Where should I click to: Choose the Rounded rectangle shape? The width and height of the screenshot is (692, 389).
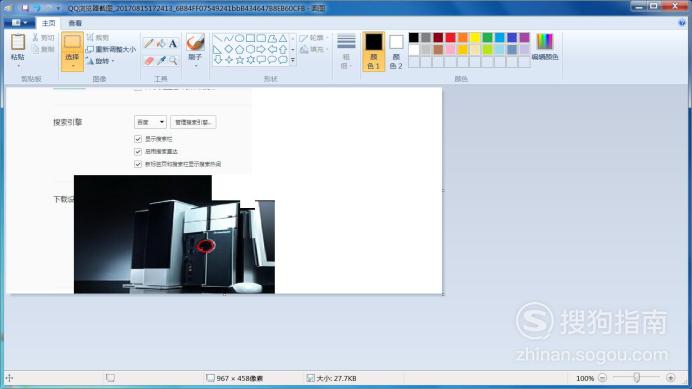pyautogui.click(x=261, y=38)
